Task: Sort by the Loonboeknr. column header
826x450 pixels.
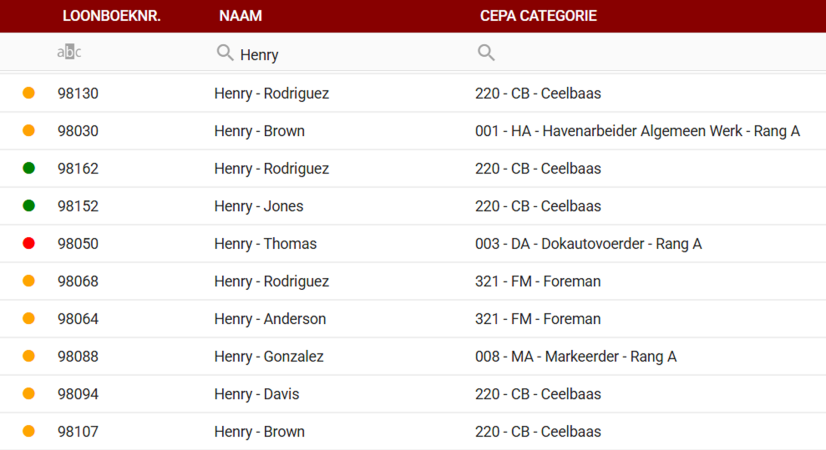Action: (x=111, y=16)
